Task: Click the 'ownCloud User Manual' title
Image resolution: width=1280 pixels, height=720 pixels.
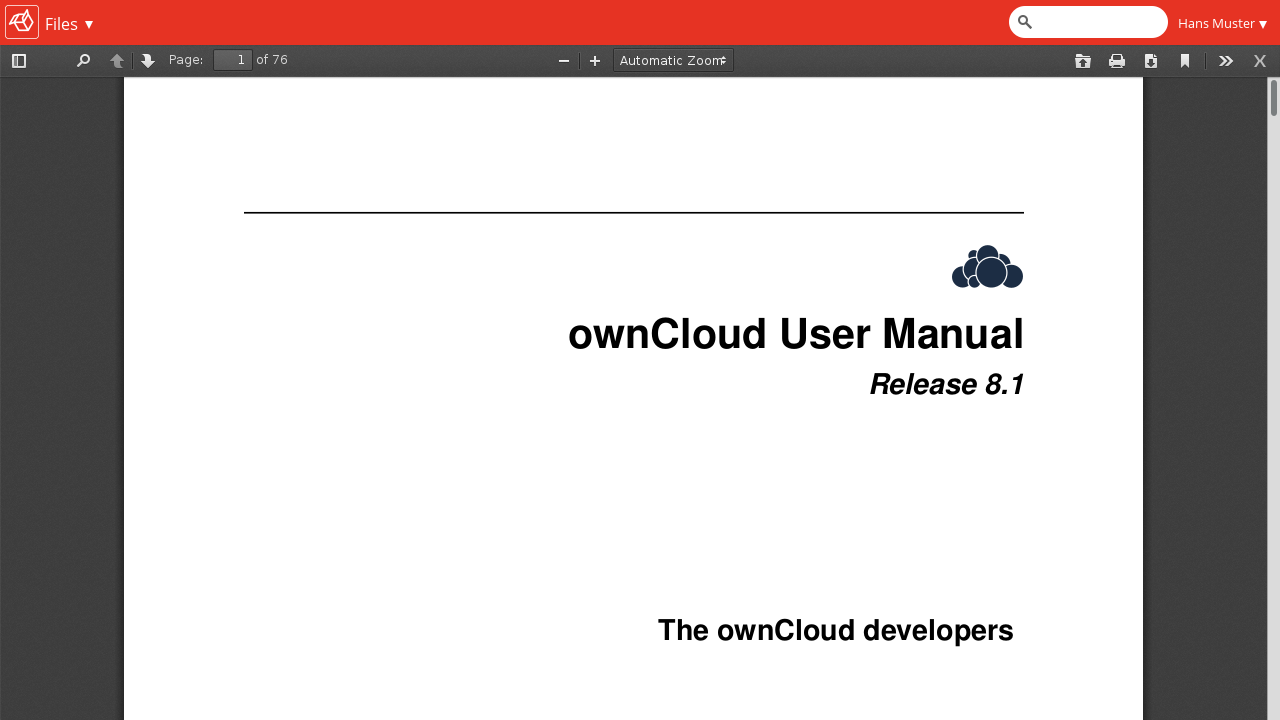Action: (x=796, y=334)
